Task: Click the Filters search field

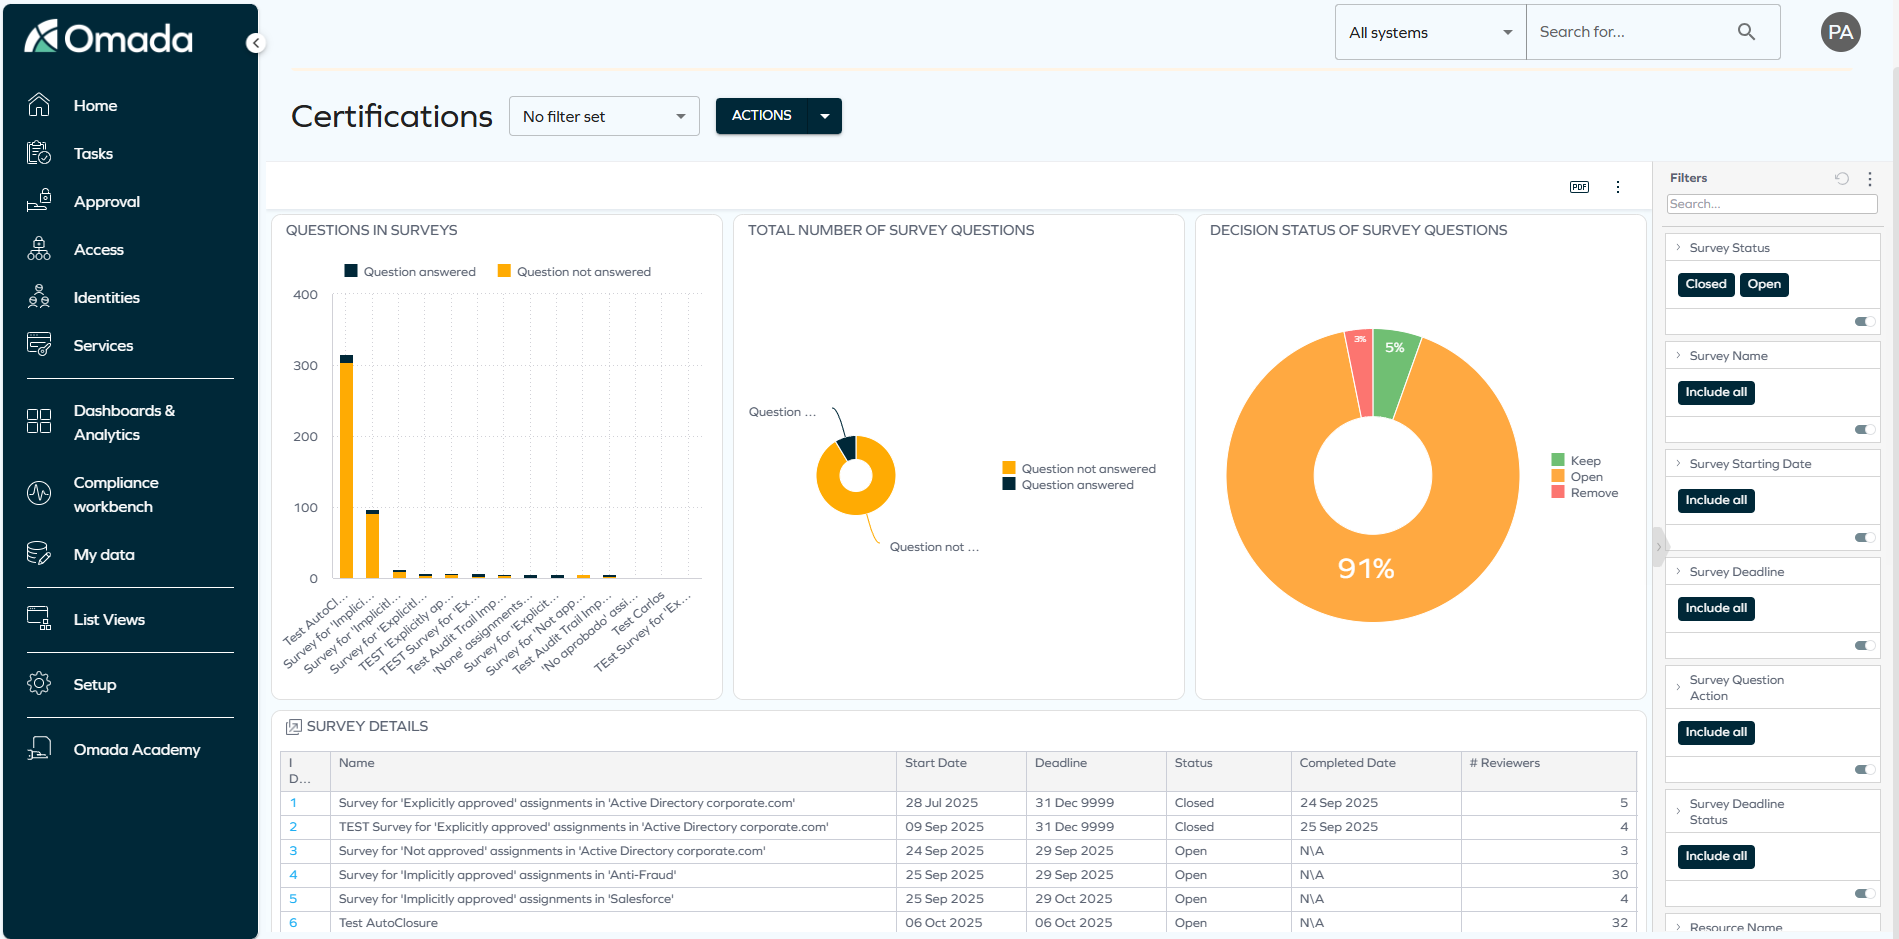Action: pos(1771,203)
